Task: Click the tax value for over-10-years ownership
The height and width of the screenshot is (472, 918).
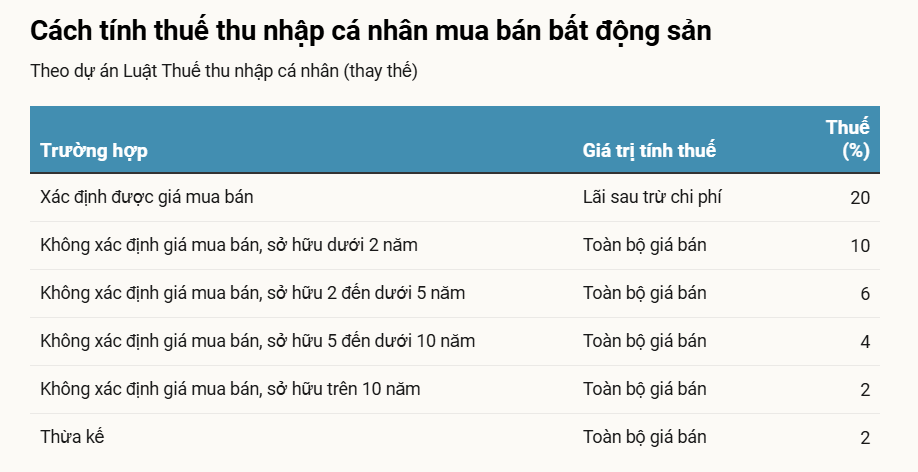Action: point(865,390)
